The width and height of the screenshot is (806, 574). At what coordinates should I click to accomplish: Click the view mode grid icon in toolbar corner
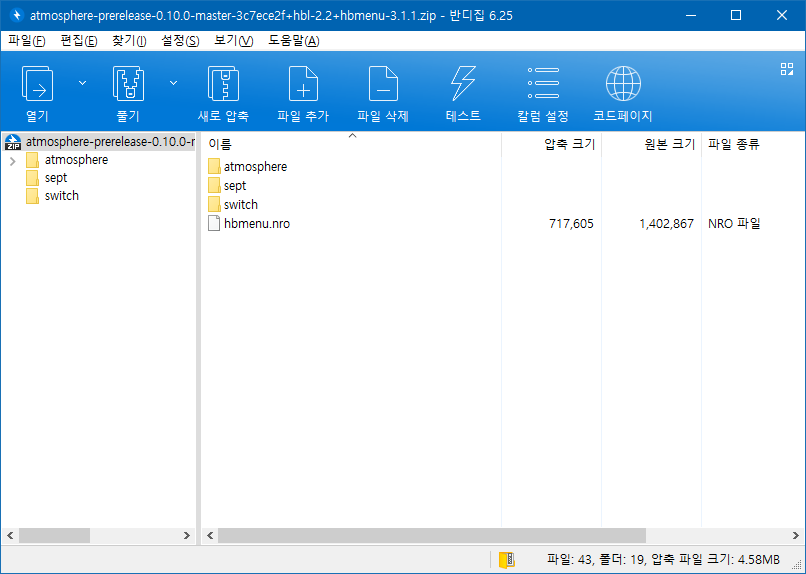pos(787,69)
